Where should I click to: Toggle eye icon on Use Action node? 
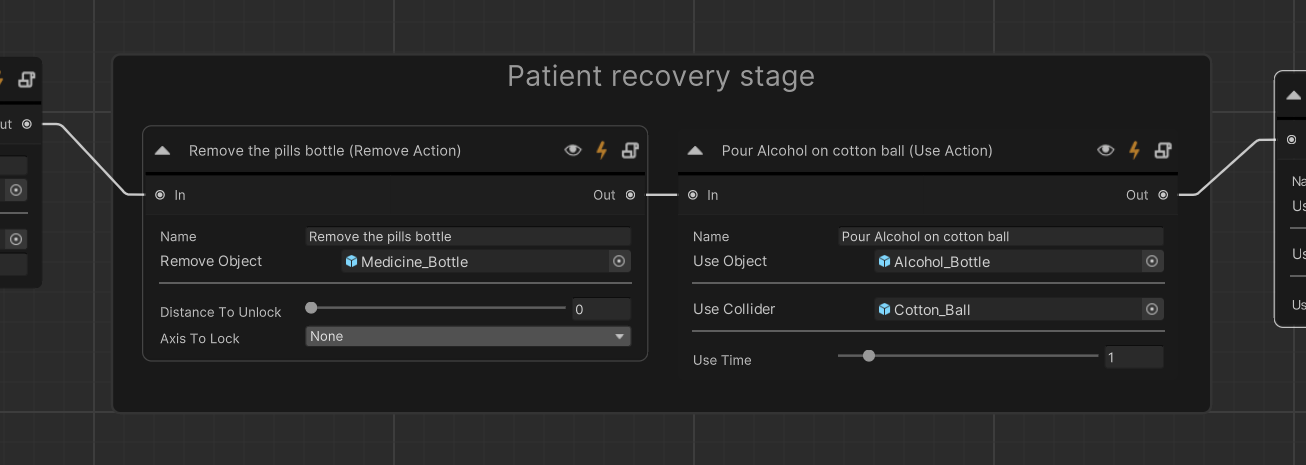(1106, 151)
